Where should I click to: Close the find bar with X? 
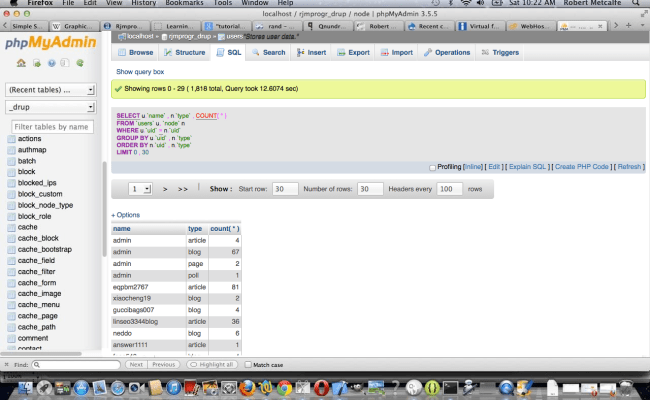[x=6, y=365]
